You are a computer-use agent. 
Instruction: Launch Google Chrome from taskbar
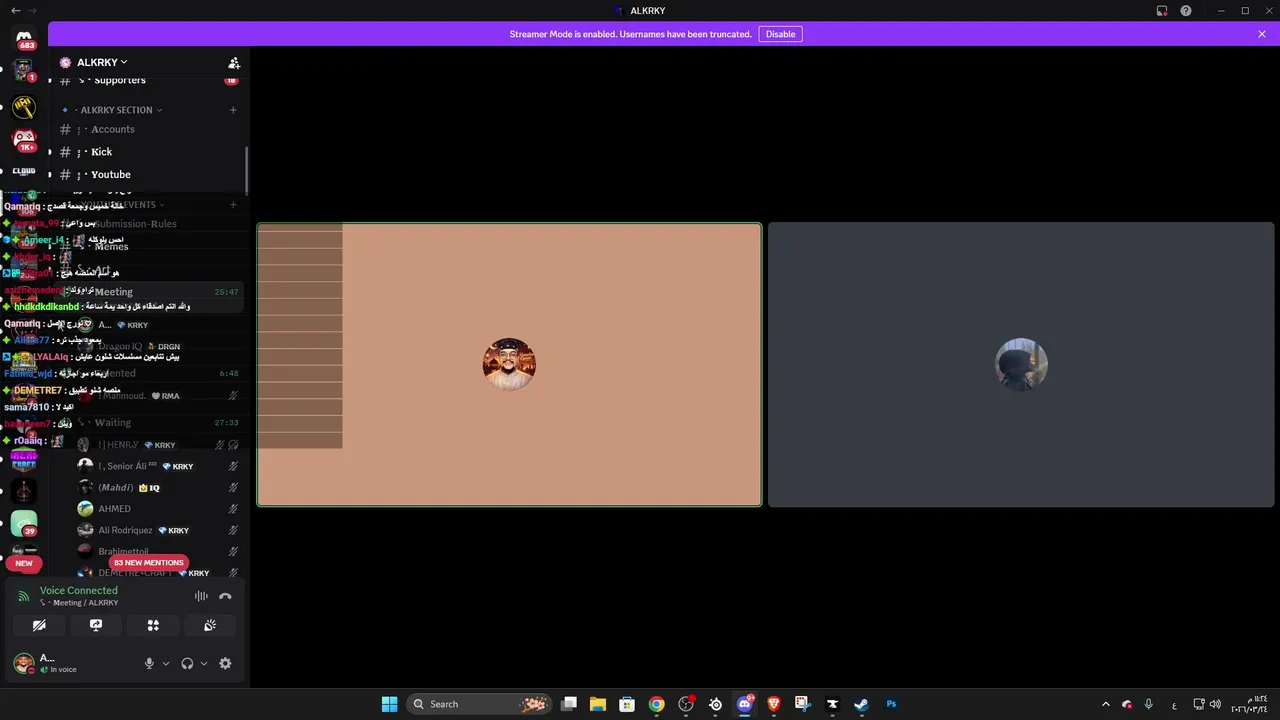656,704
